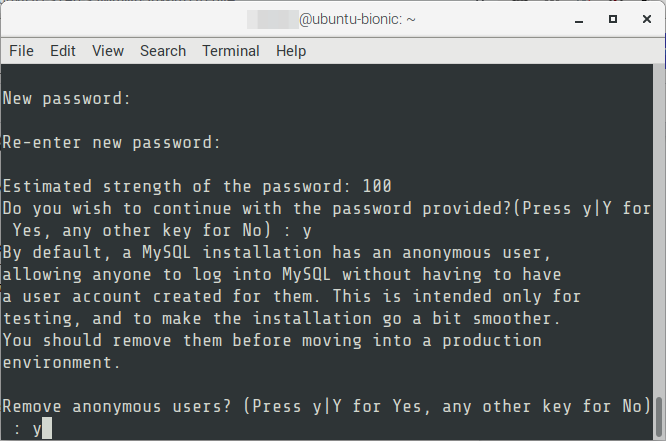
Task: Open the Help menu
Action: click(291, 51)
